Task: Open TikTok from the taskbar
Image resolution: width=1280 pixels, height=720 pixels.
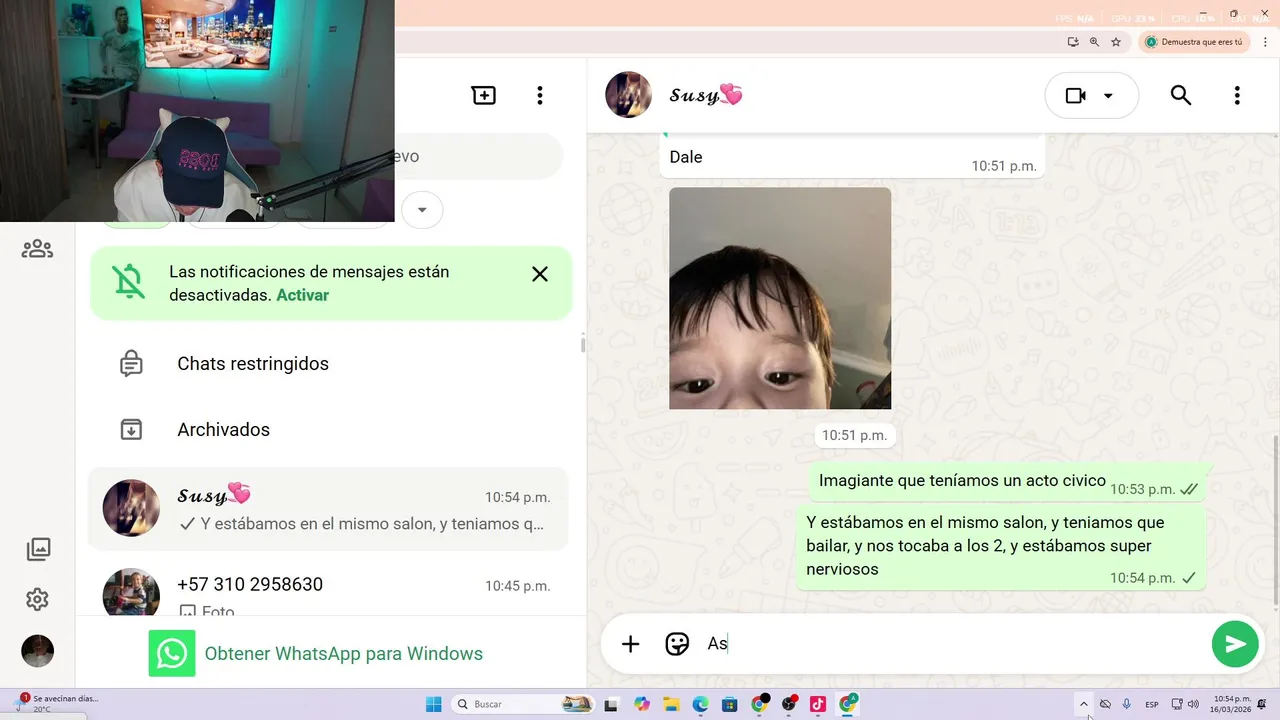Action: pyautogui.click(x=817, y=704)
